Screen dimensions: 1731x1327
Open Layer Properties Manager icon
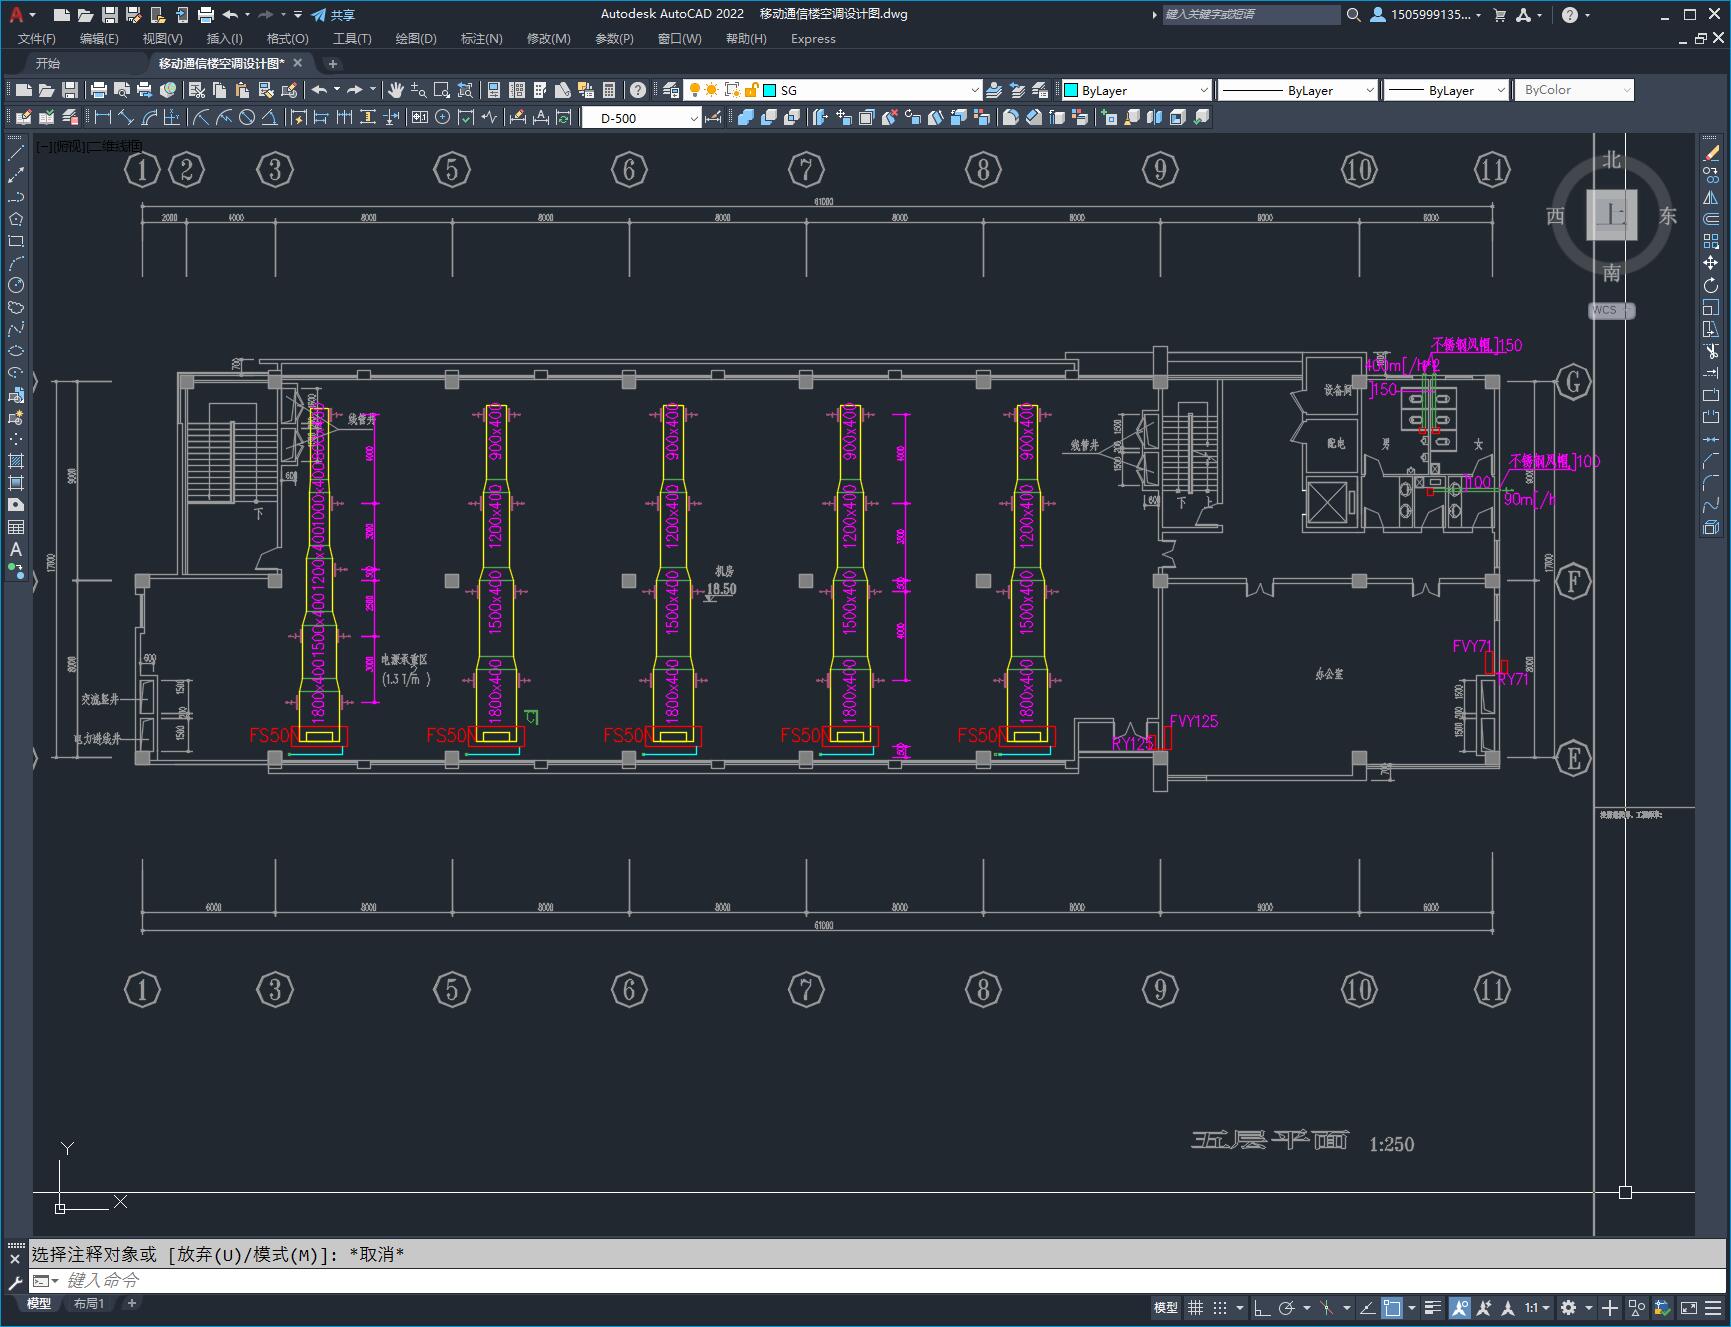click(x=671, y=90)
